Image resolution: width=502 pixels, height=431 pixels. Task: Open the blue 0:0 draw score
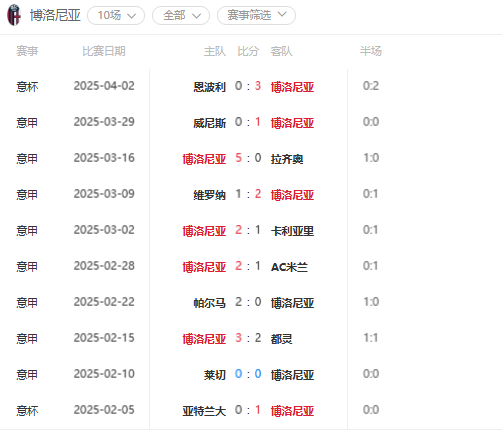coord(248,374)
